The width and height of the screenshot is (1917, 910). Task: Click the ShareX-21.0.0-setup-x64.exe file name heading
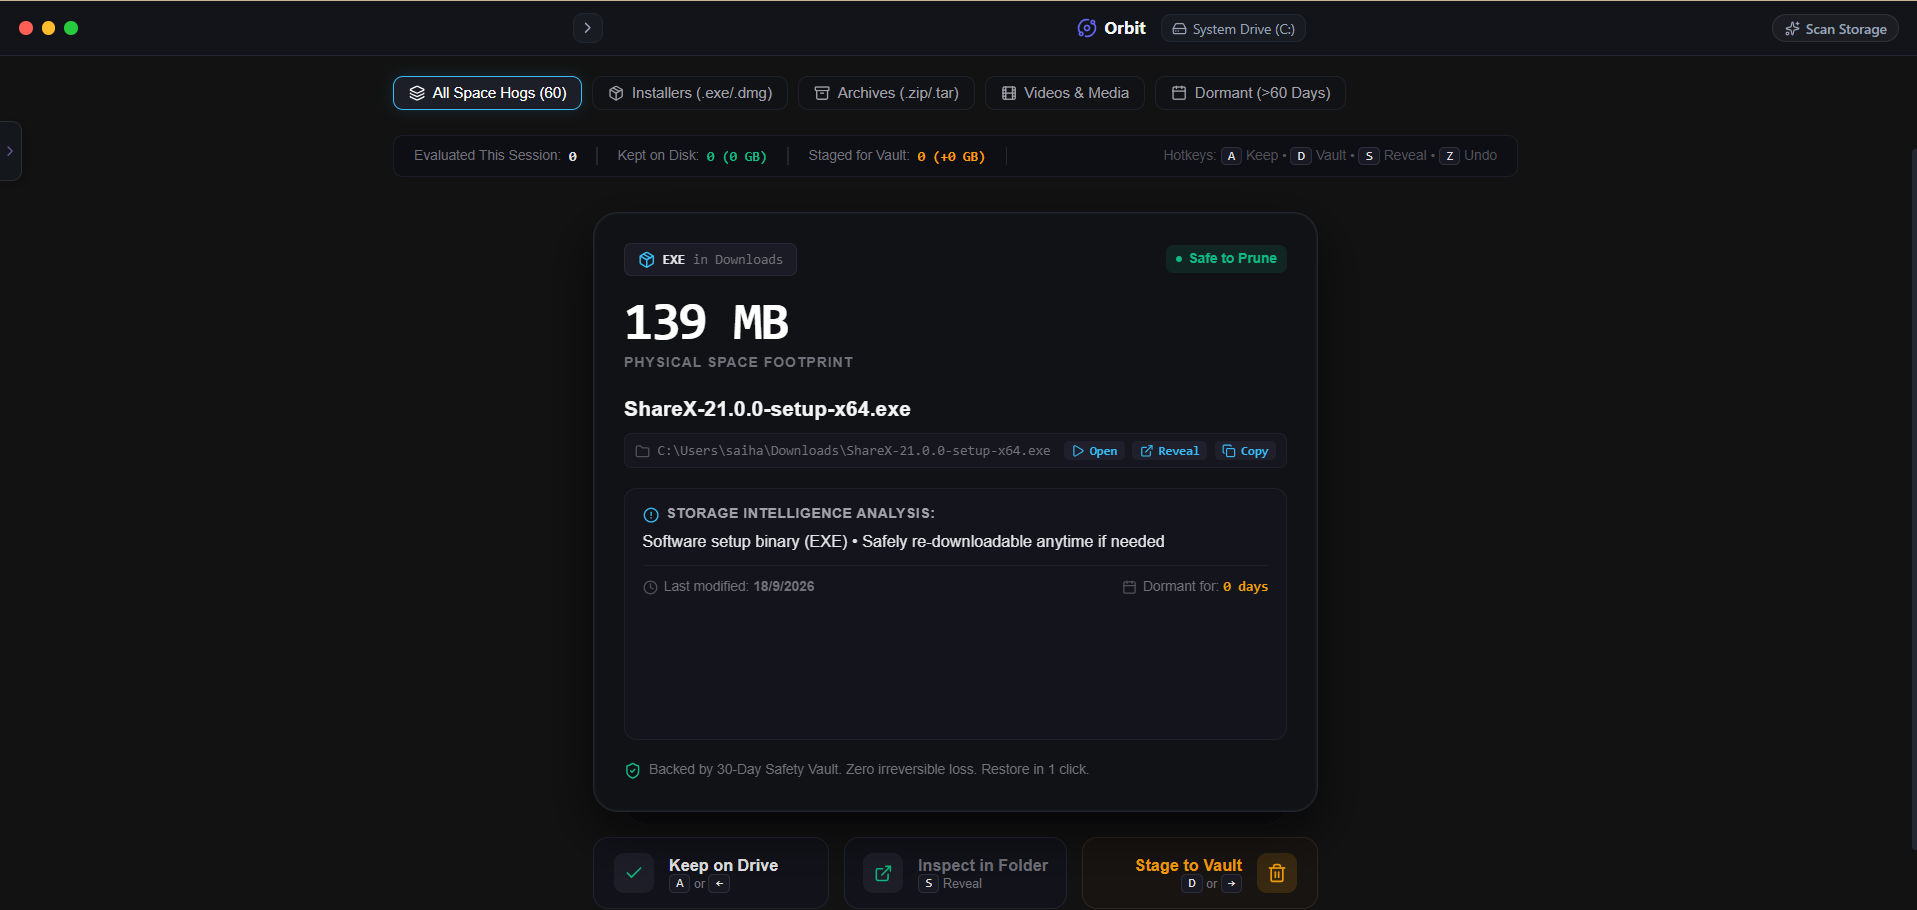point(767,409)
